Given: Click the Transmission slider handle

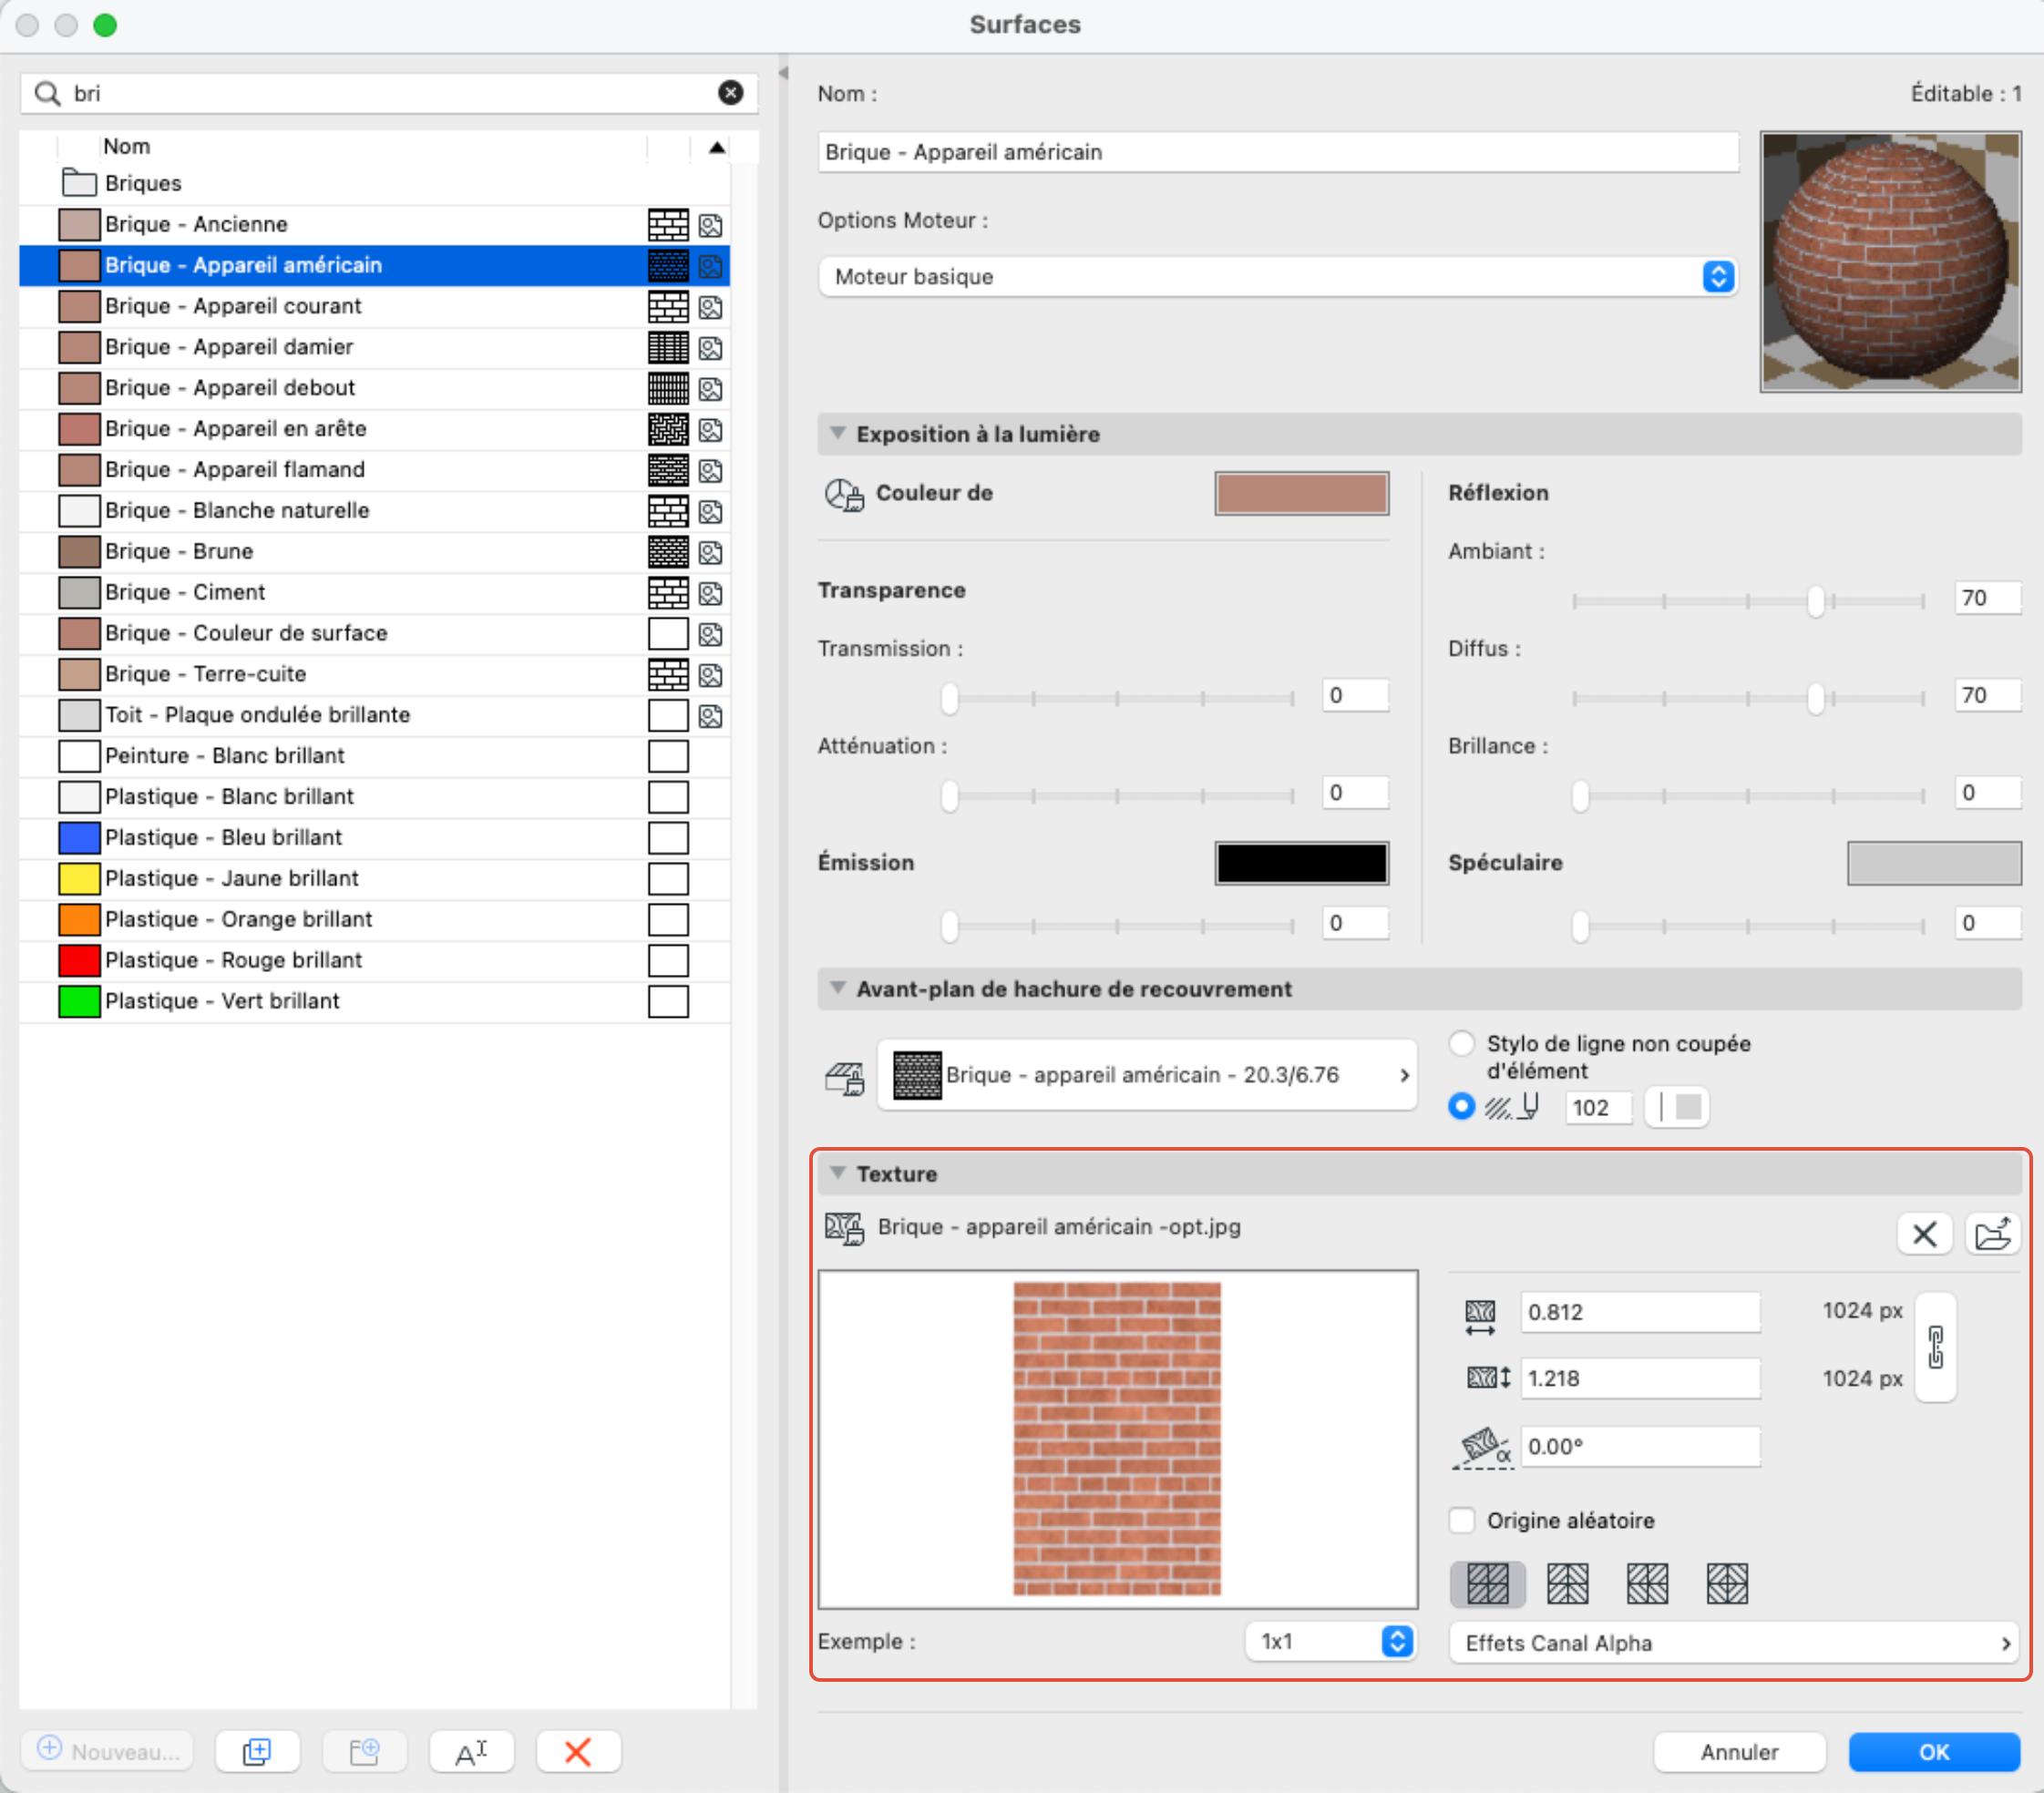Looking at the screenshot, I should (949, 698).
